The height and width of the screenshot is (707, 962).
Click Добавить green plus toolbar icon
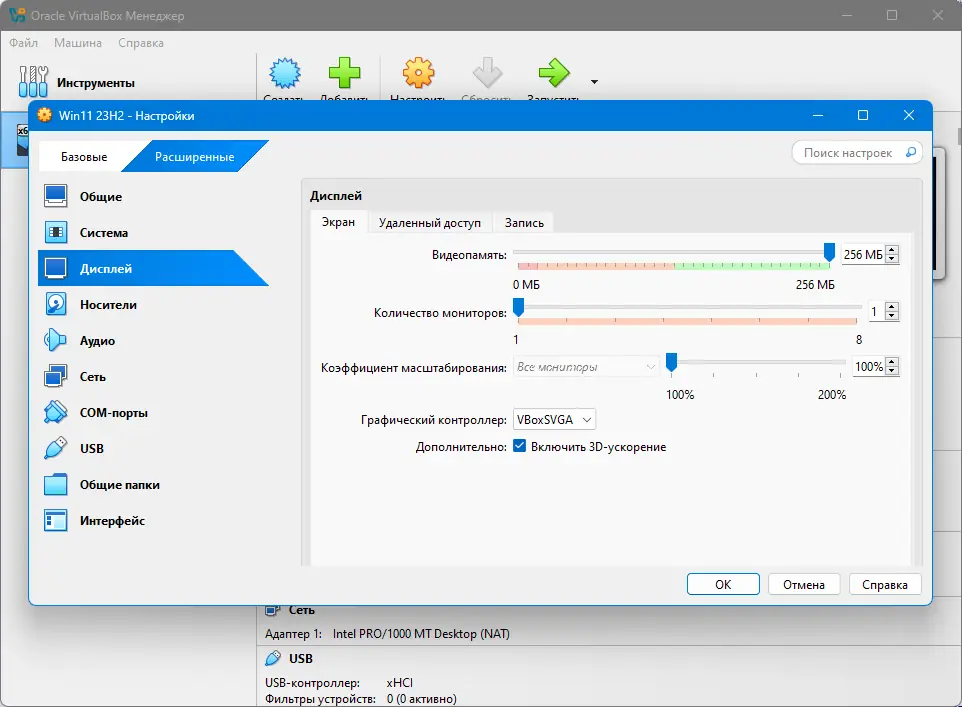click(x=344, y=73)
